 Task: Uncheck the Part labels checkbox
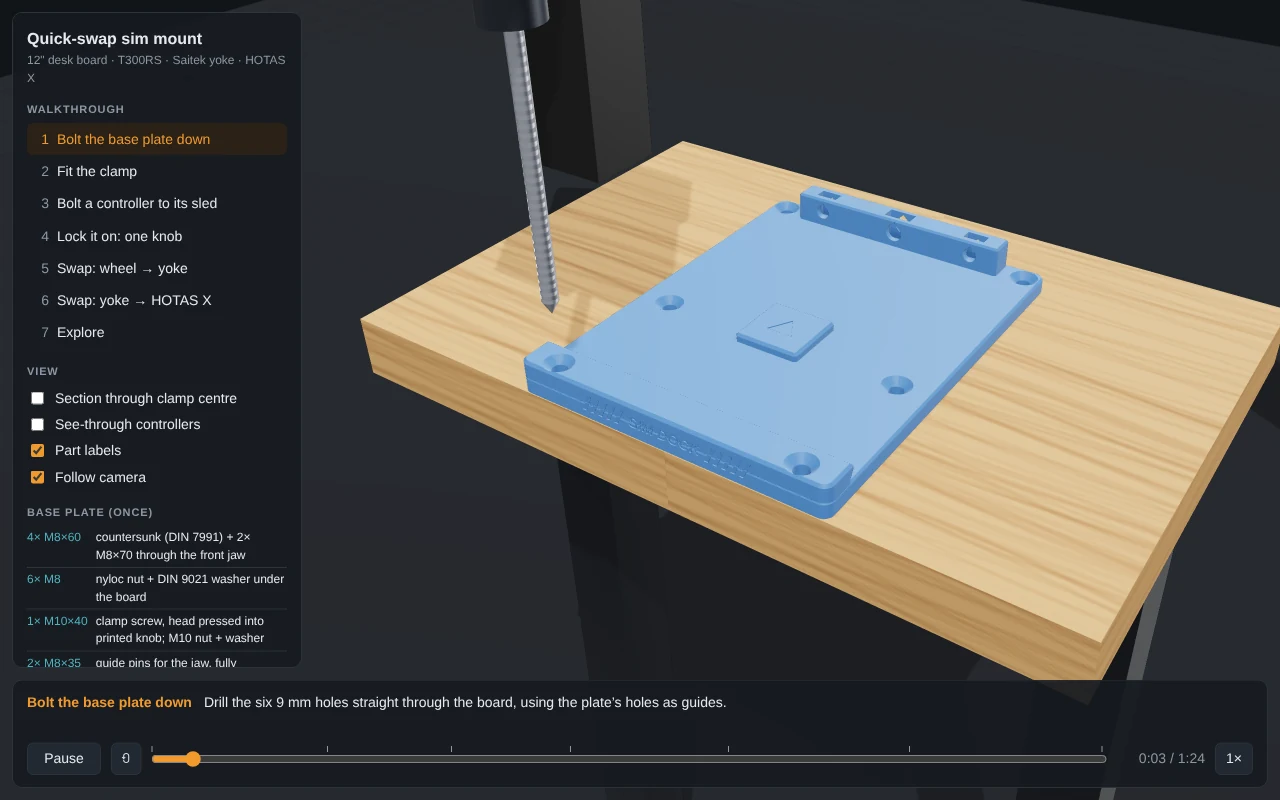click(x=38, y=450)
